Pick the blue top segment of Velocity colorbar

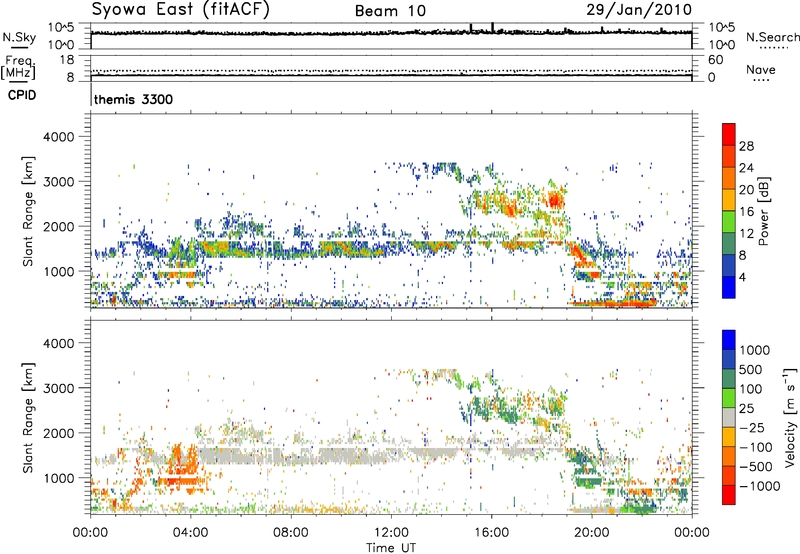click(729, 340)
